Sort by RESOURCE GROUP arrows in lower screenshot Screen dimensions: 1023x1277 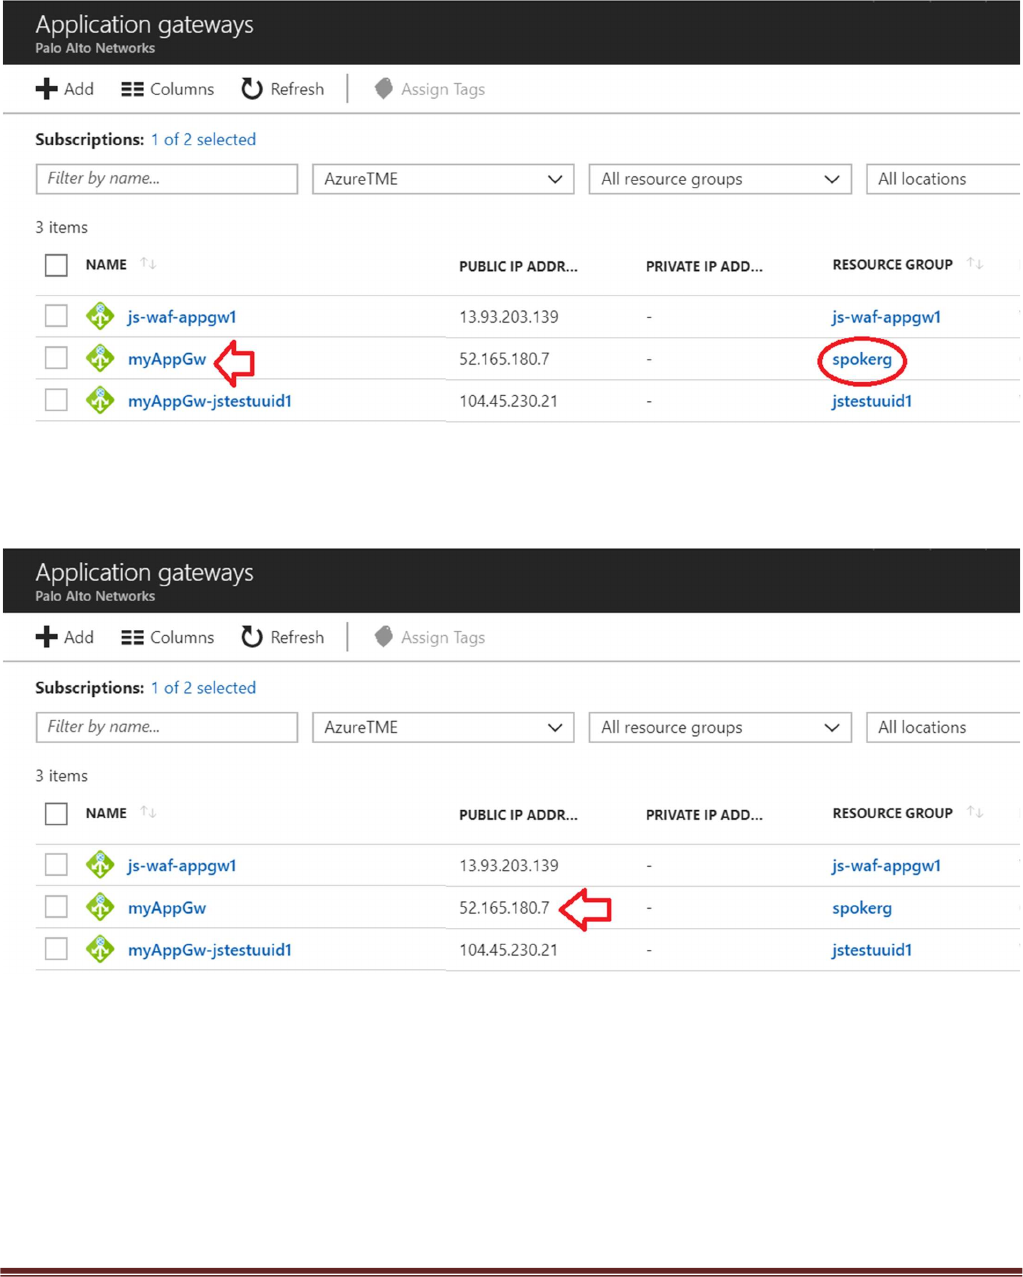click(x=975, y=812)
